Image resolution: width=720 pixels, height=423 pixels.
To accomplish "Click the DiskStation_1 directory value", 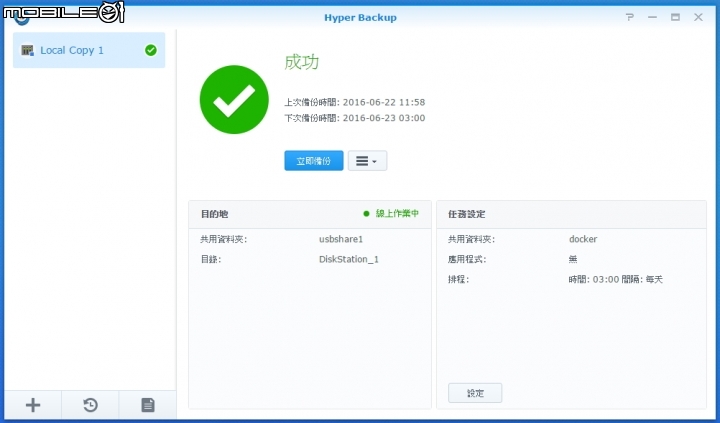I will (x=349, y=259).
